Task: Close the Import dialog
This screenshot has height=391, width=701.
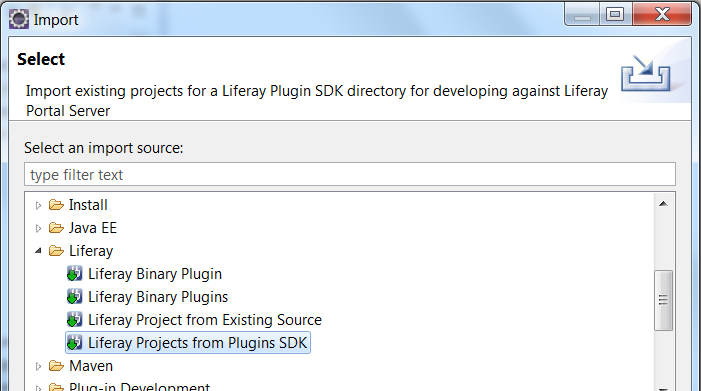Action: click(x=662, y=15)
